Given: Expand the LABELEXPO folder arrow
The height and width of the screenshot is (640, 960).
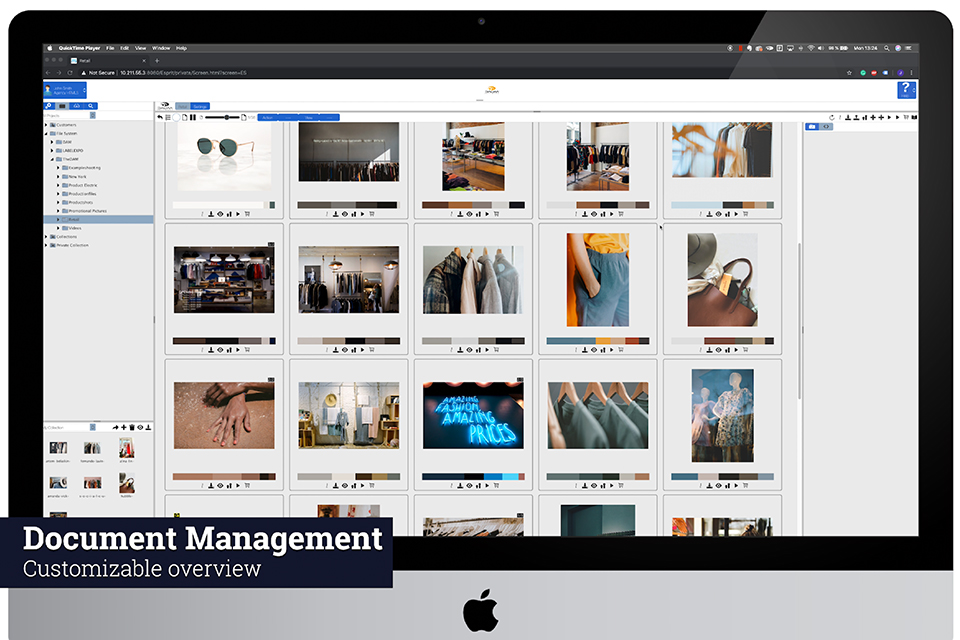Looking at the screenshot, I should pos(52,150).
